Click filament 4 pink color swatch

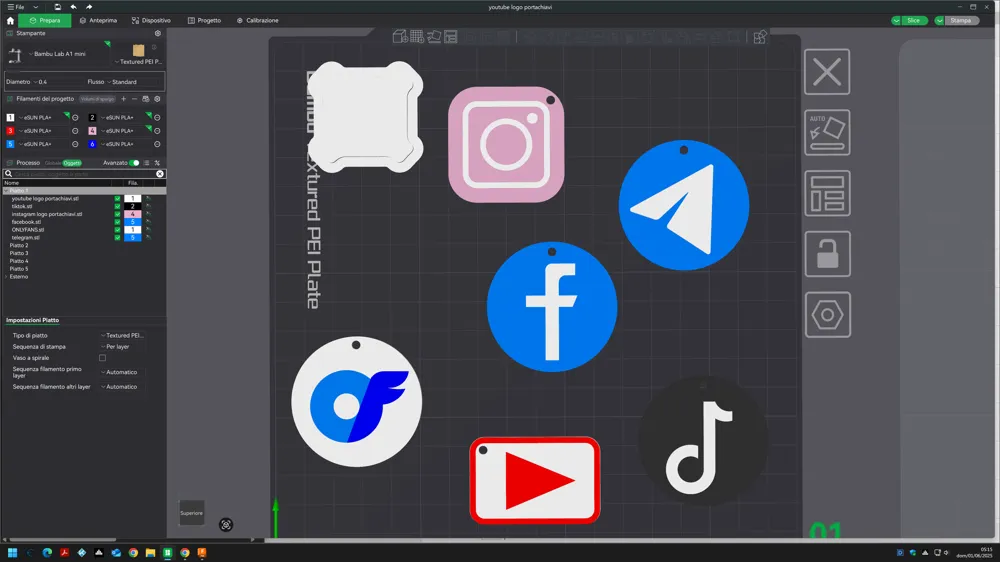tap(92, 131)
